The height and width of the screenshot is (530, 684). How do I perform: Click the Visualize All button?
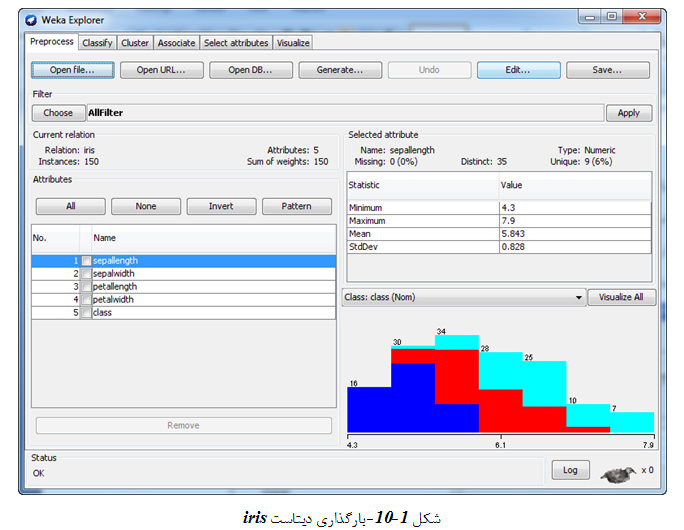(621, 297)
